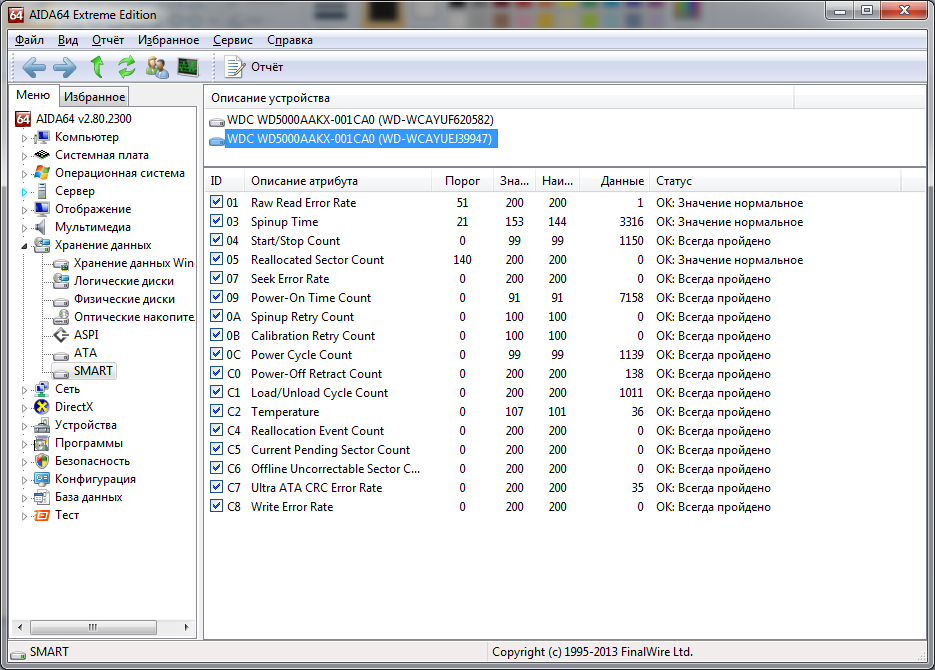Open the Сервер tree item
This screenshot has height=670, width=935.
(75, 191)
